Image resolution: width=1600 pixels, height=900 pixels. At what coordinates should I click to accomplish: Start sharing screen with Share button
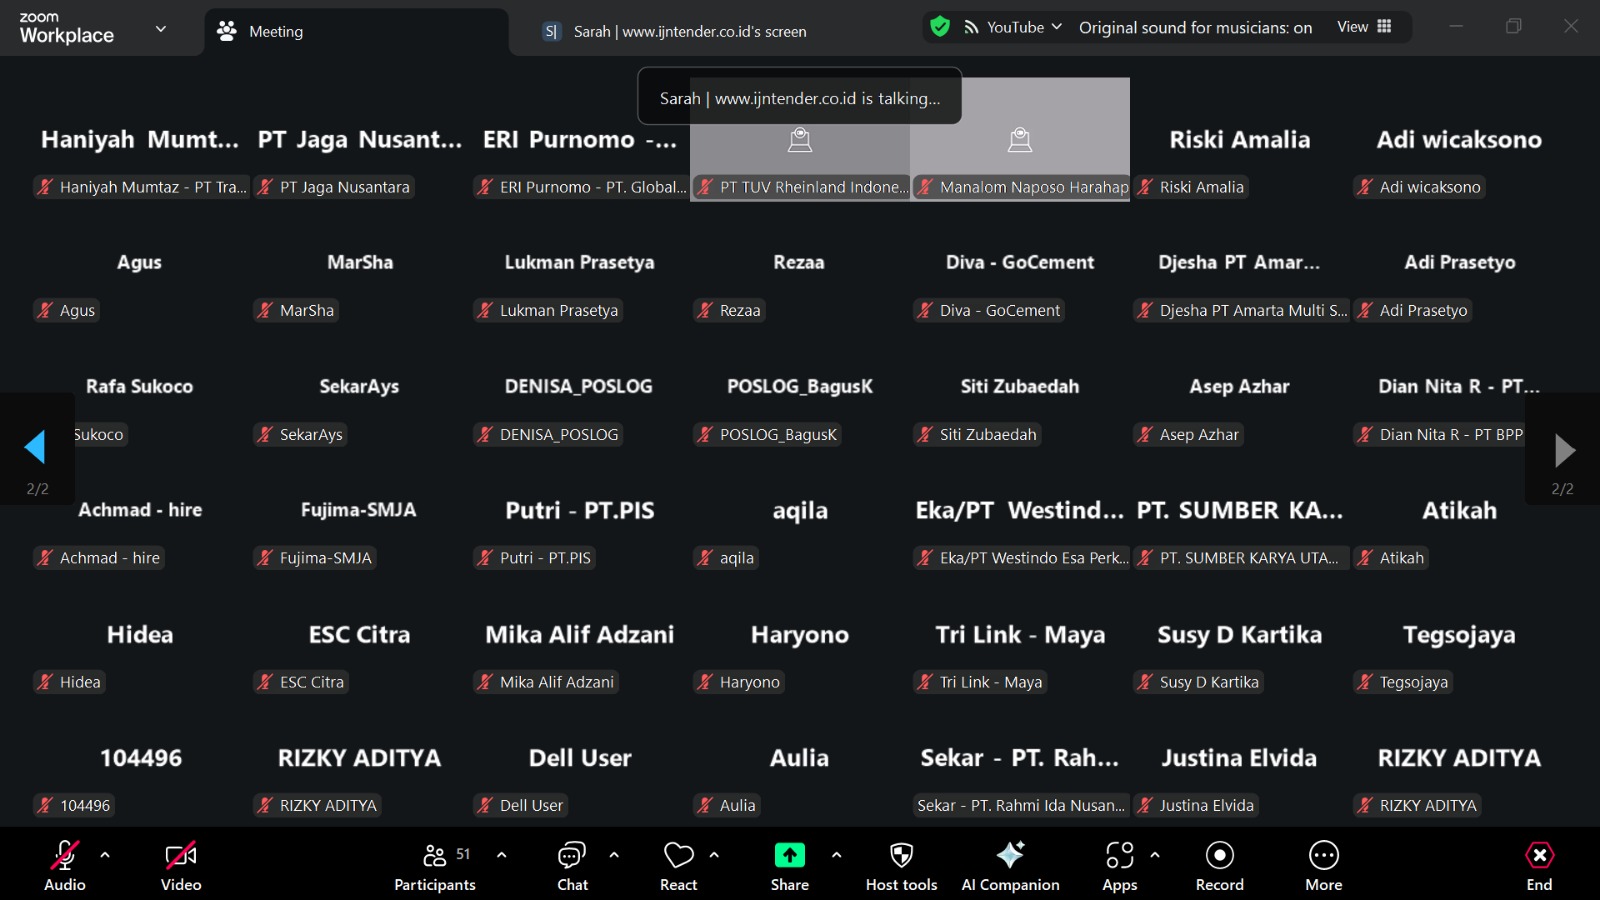click(789, 866)
